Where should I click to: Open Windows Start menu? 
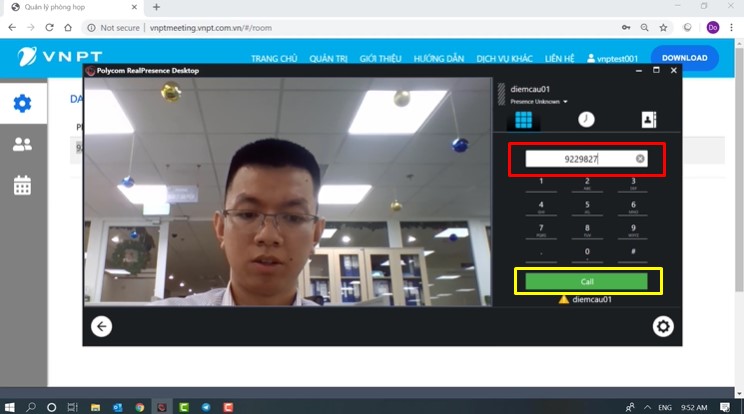(9, 407)
